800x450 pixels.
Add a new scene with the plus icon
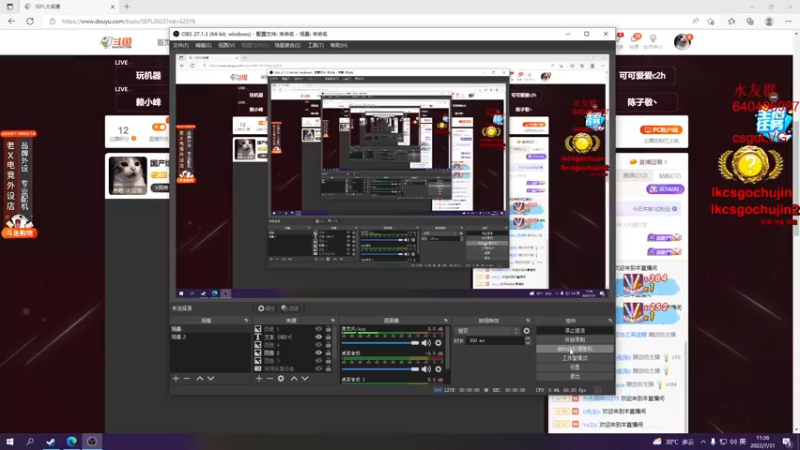(176, 379)
